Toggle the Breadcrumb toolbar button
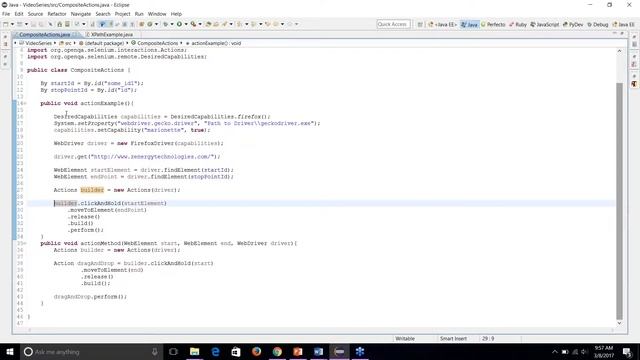This screenshot has width=640, height=360. pos(102,24)
